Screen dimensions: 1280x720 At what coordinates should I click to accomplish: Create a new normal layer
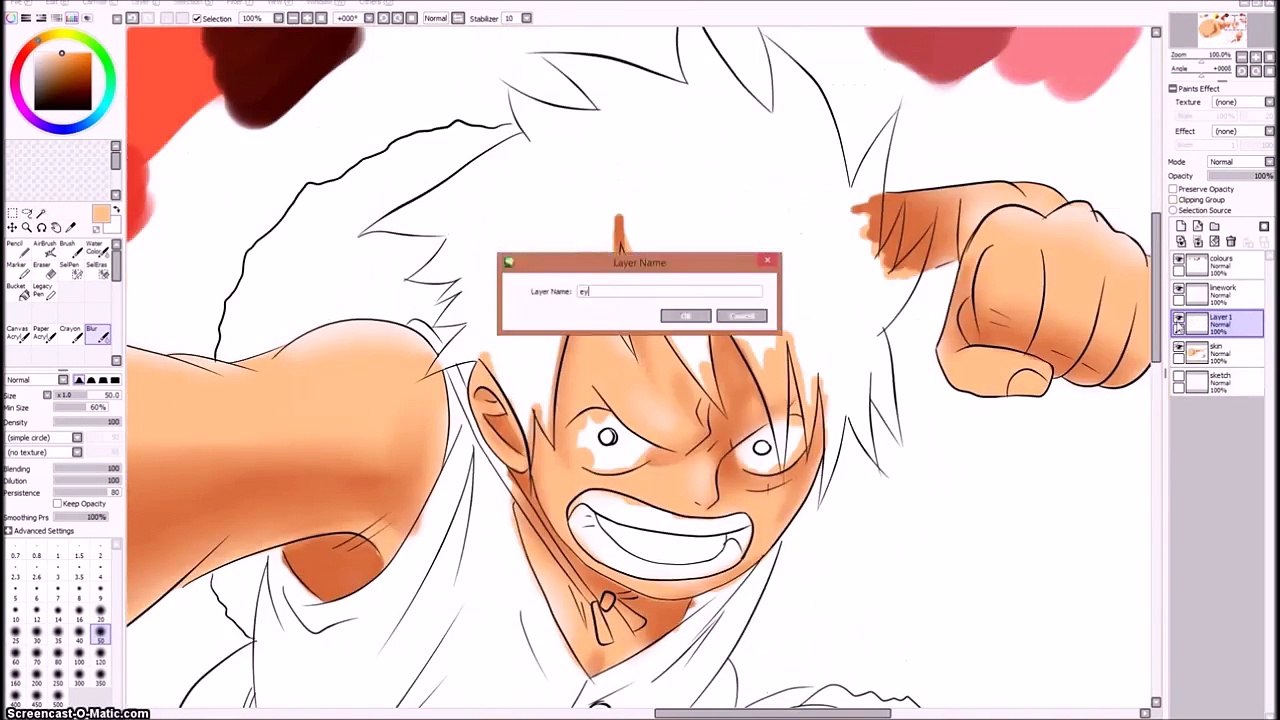(x=1181, y=227)
